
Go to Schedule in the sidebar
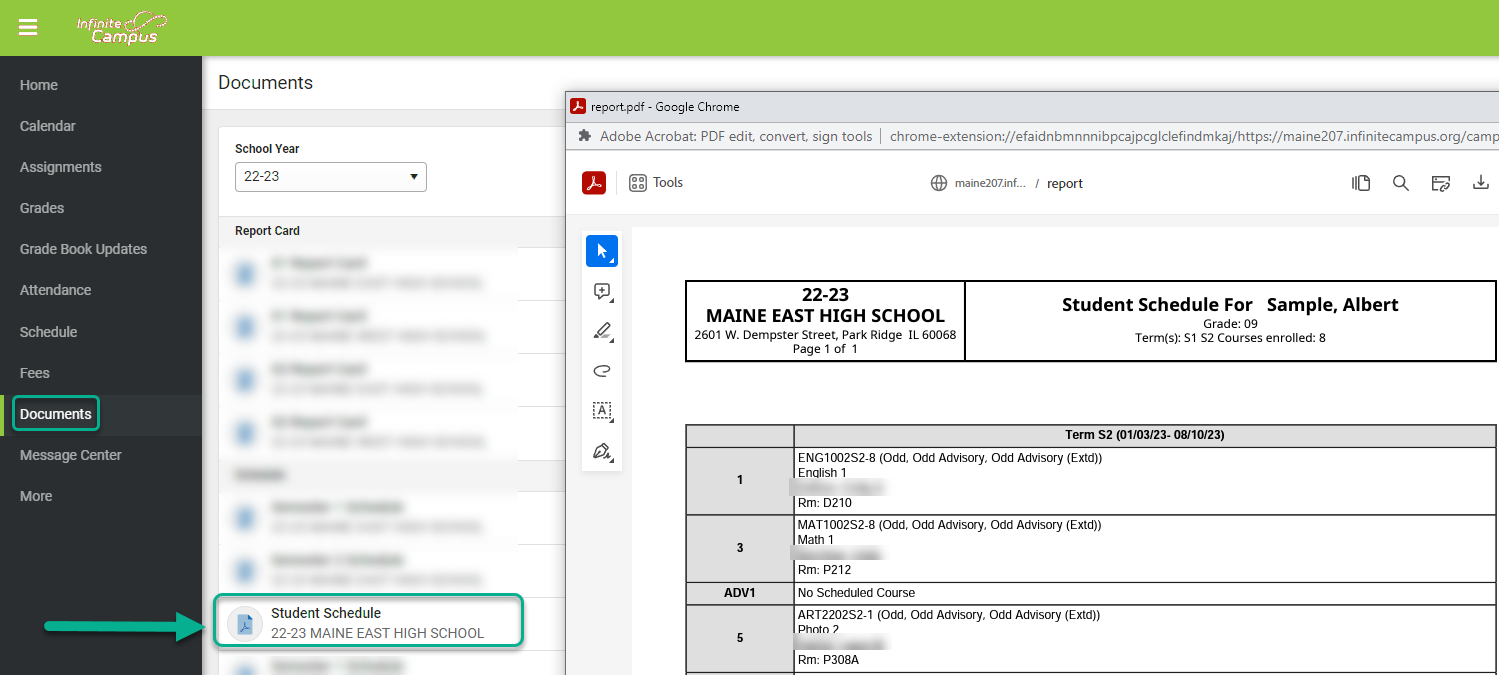coord(48,332)
